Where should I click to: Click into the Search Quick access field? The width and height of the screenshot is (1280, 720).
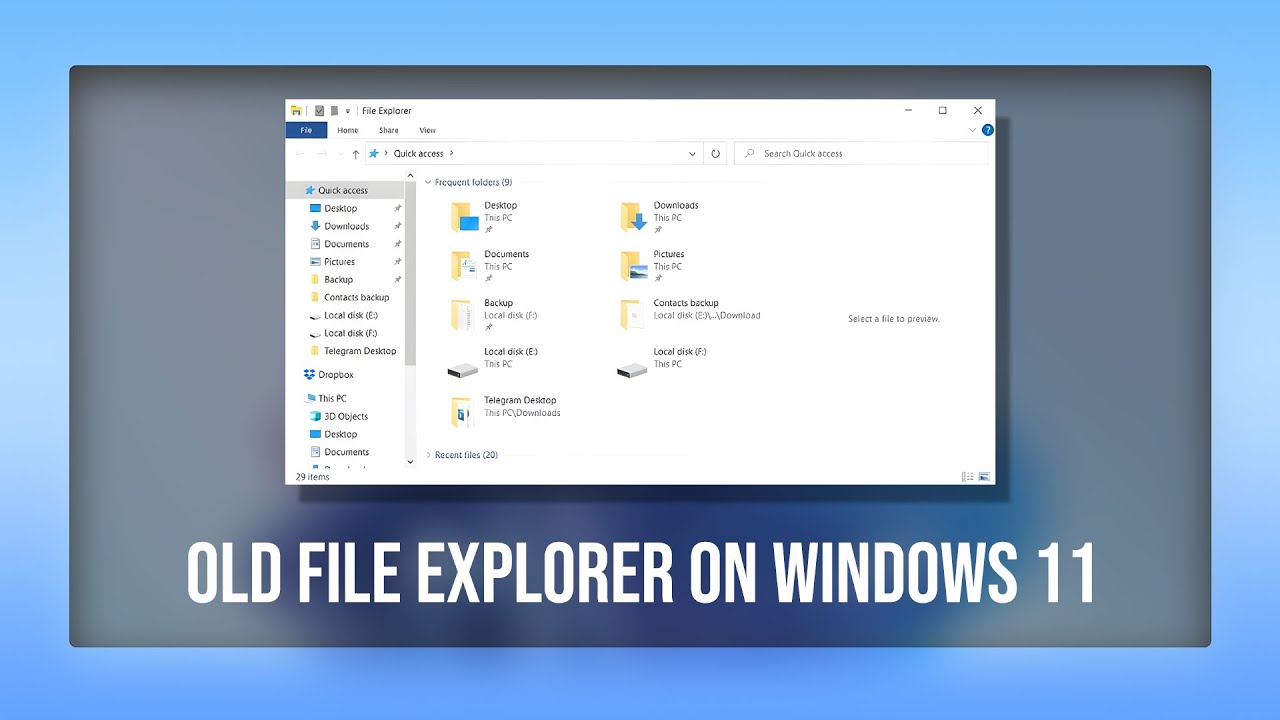[x=861, y=154]
